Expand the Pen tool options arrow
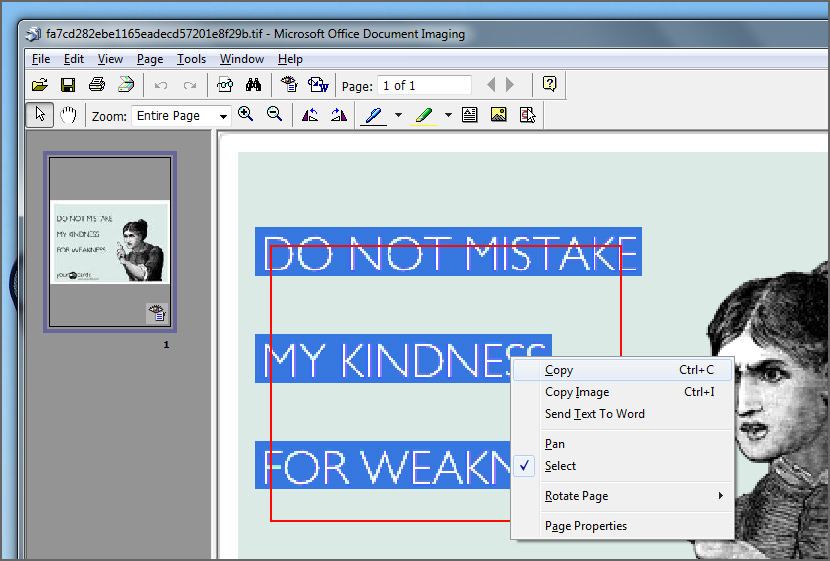Viewport: 830px width, 561px height. pos(398,115)
